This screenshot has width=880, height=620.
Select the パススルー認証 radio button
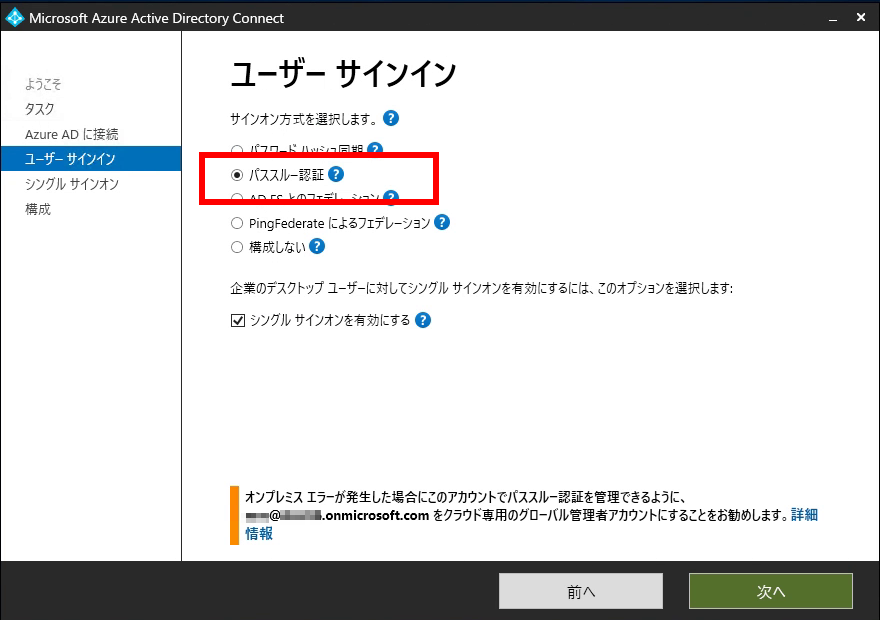(x=237, y=175)
